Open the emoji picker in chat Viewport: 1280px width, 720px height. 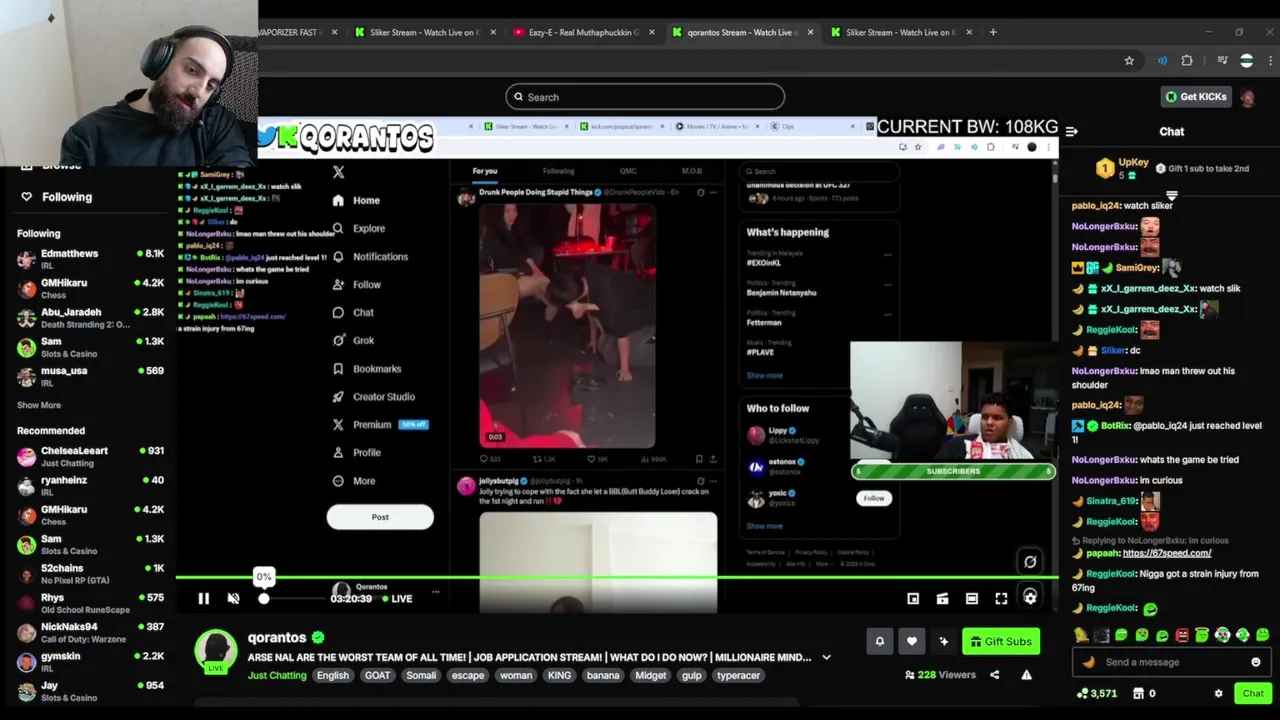tap(1256, 662)
